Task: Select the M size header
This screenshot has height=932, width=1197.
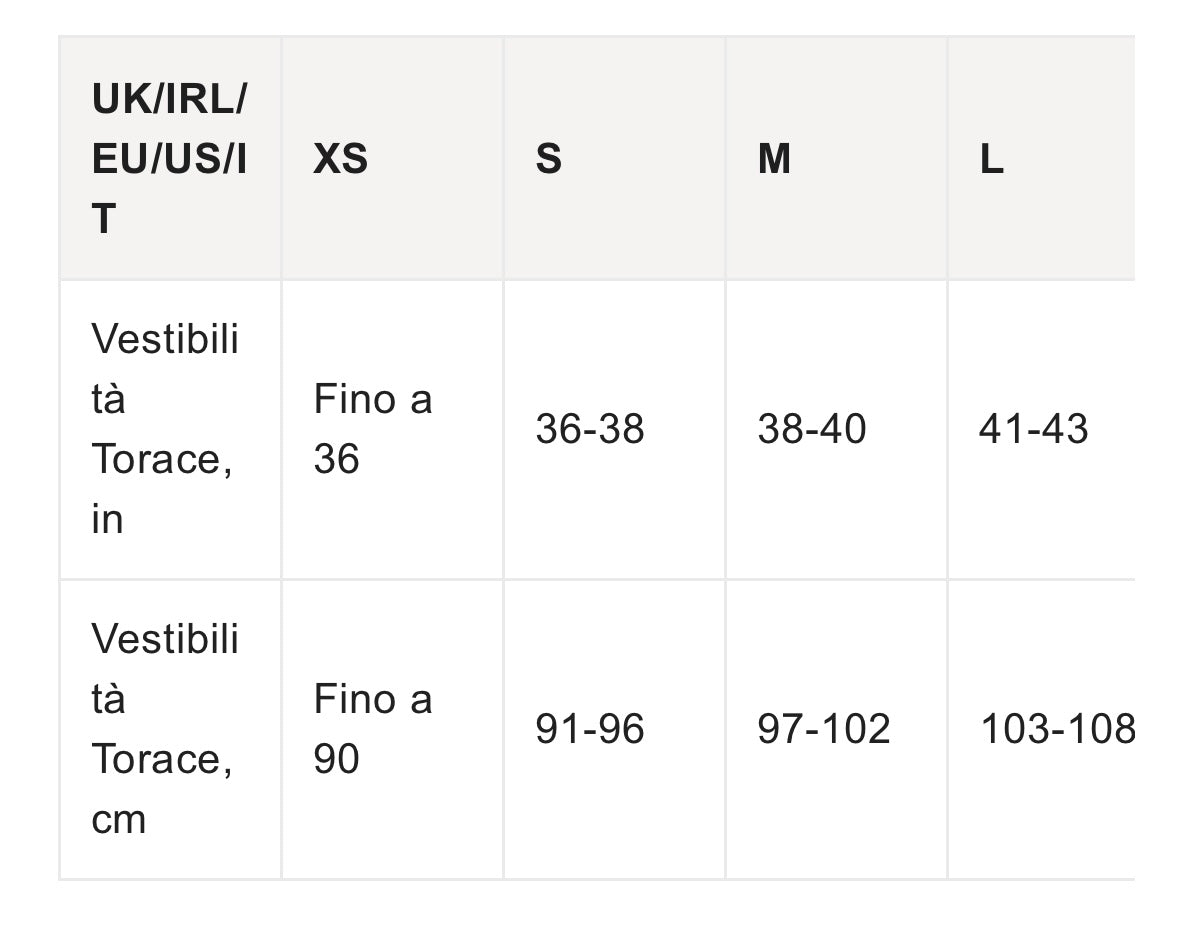Action: click(837, 158)
